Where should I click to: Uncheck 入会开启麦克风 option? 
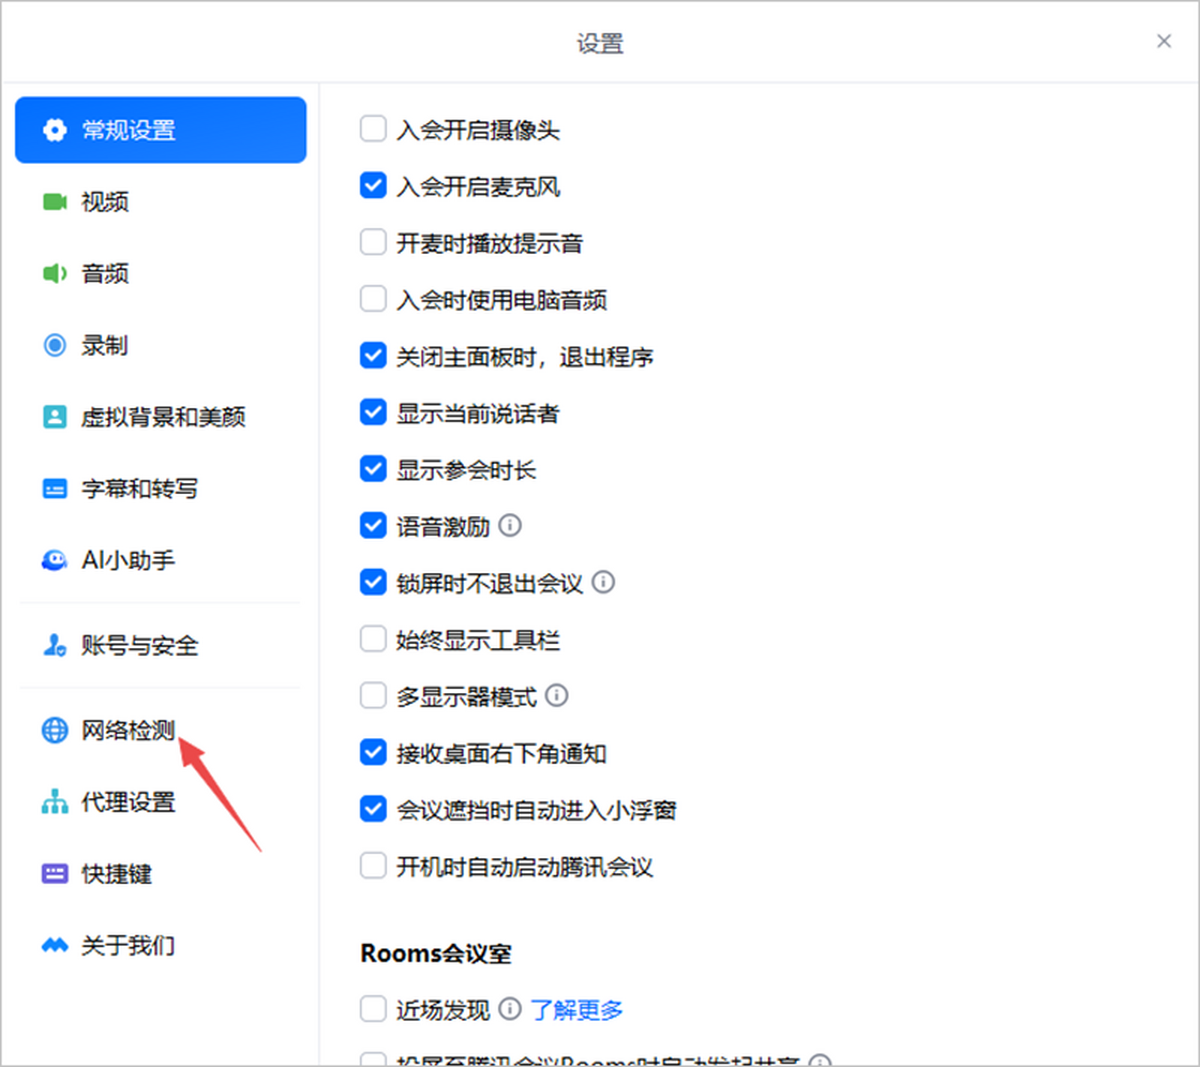tap(373, 186)
